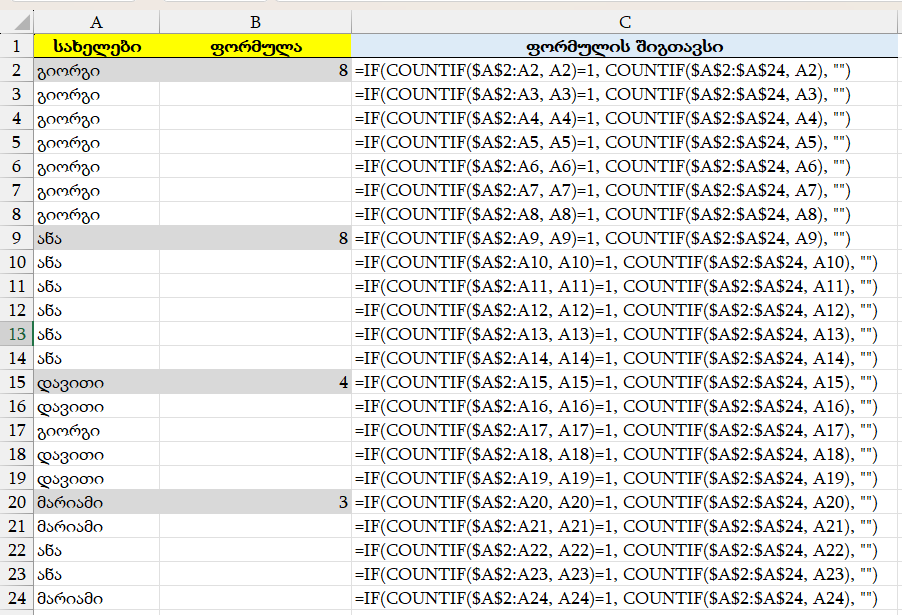Select column B header
902x615 pixels.
pyautogui.click(x=255, y=21)
